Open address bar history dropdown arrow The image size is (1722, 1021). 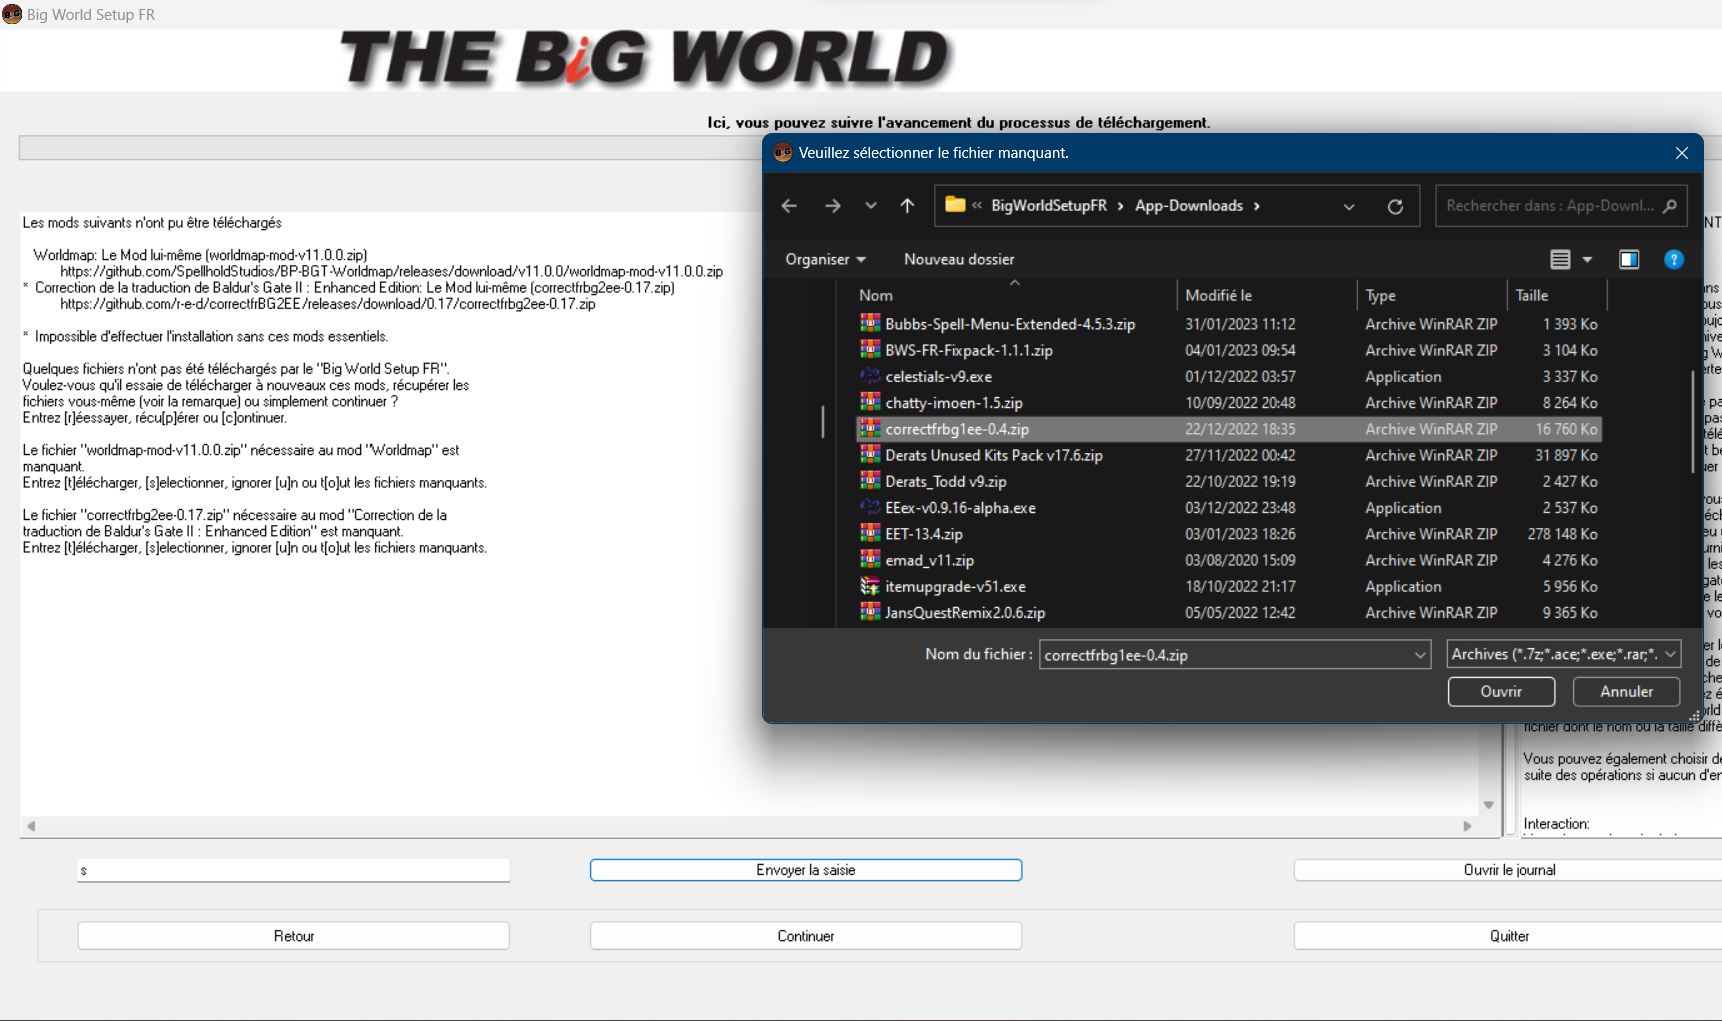click(x=1349, y=207)
